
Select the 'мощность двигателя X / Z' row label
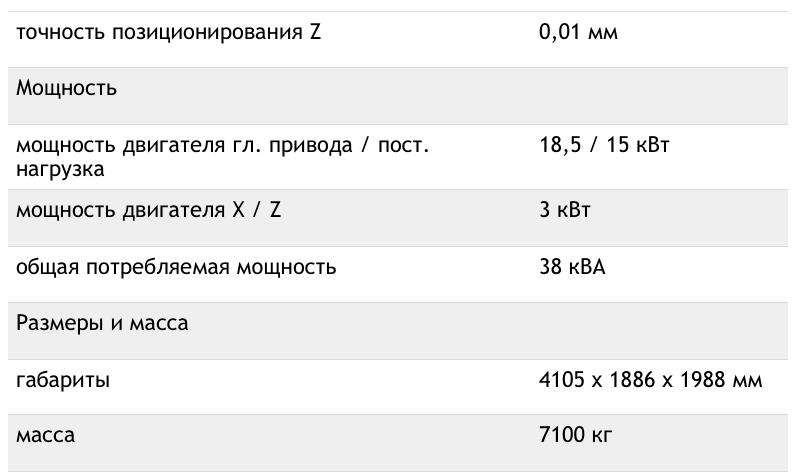(x=148, y=210)
